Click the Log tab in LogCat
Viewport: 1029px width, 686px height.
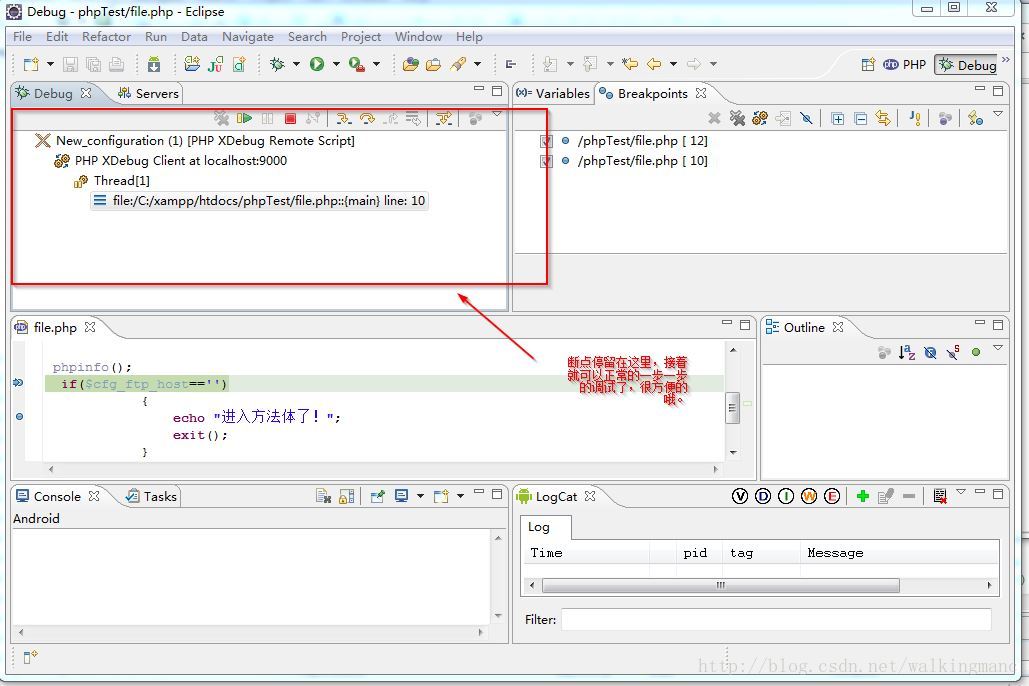point(545,527)
